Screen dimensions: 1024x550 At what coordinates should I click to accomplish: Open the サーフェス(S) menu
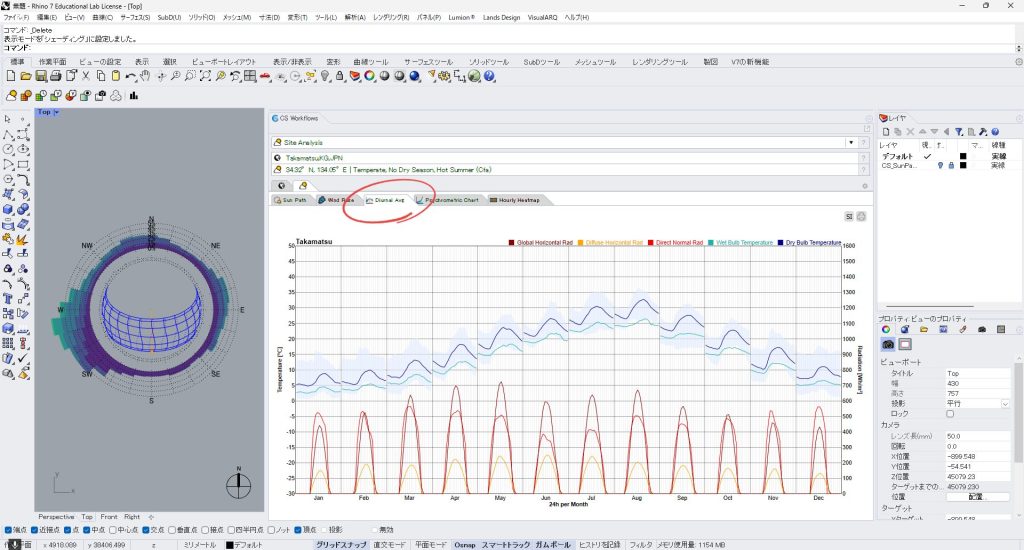[134, 18]
